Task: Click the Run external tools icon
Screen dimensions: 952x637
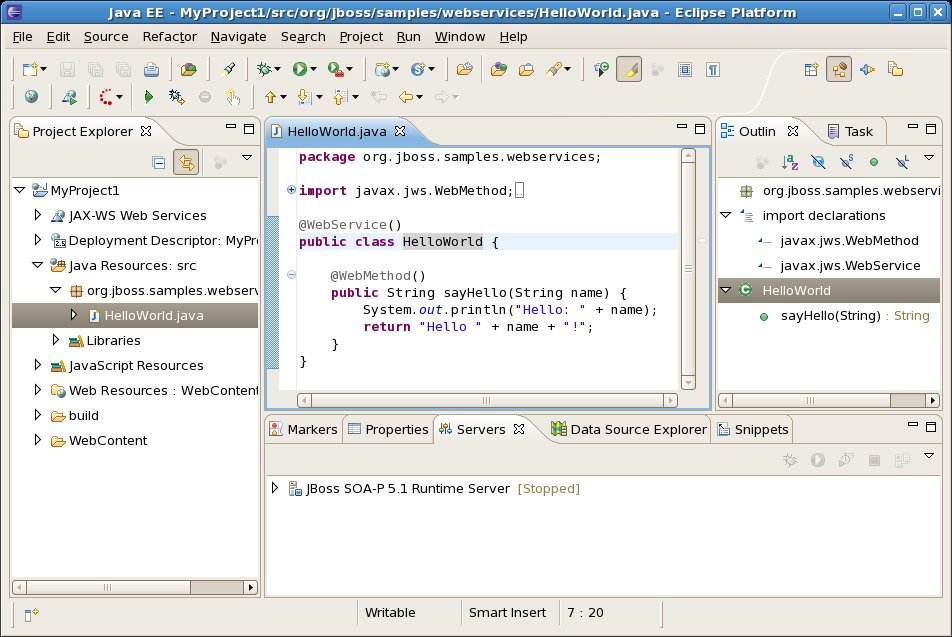Action: pyautogui.click(x=335, y=69)
